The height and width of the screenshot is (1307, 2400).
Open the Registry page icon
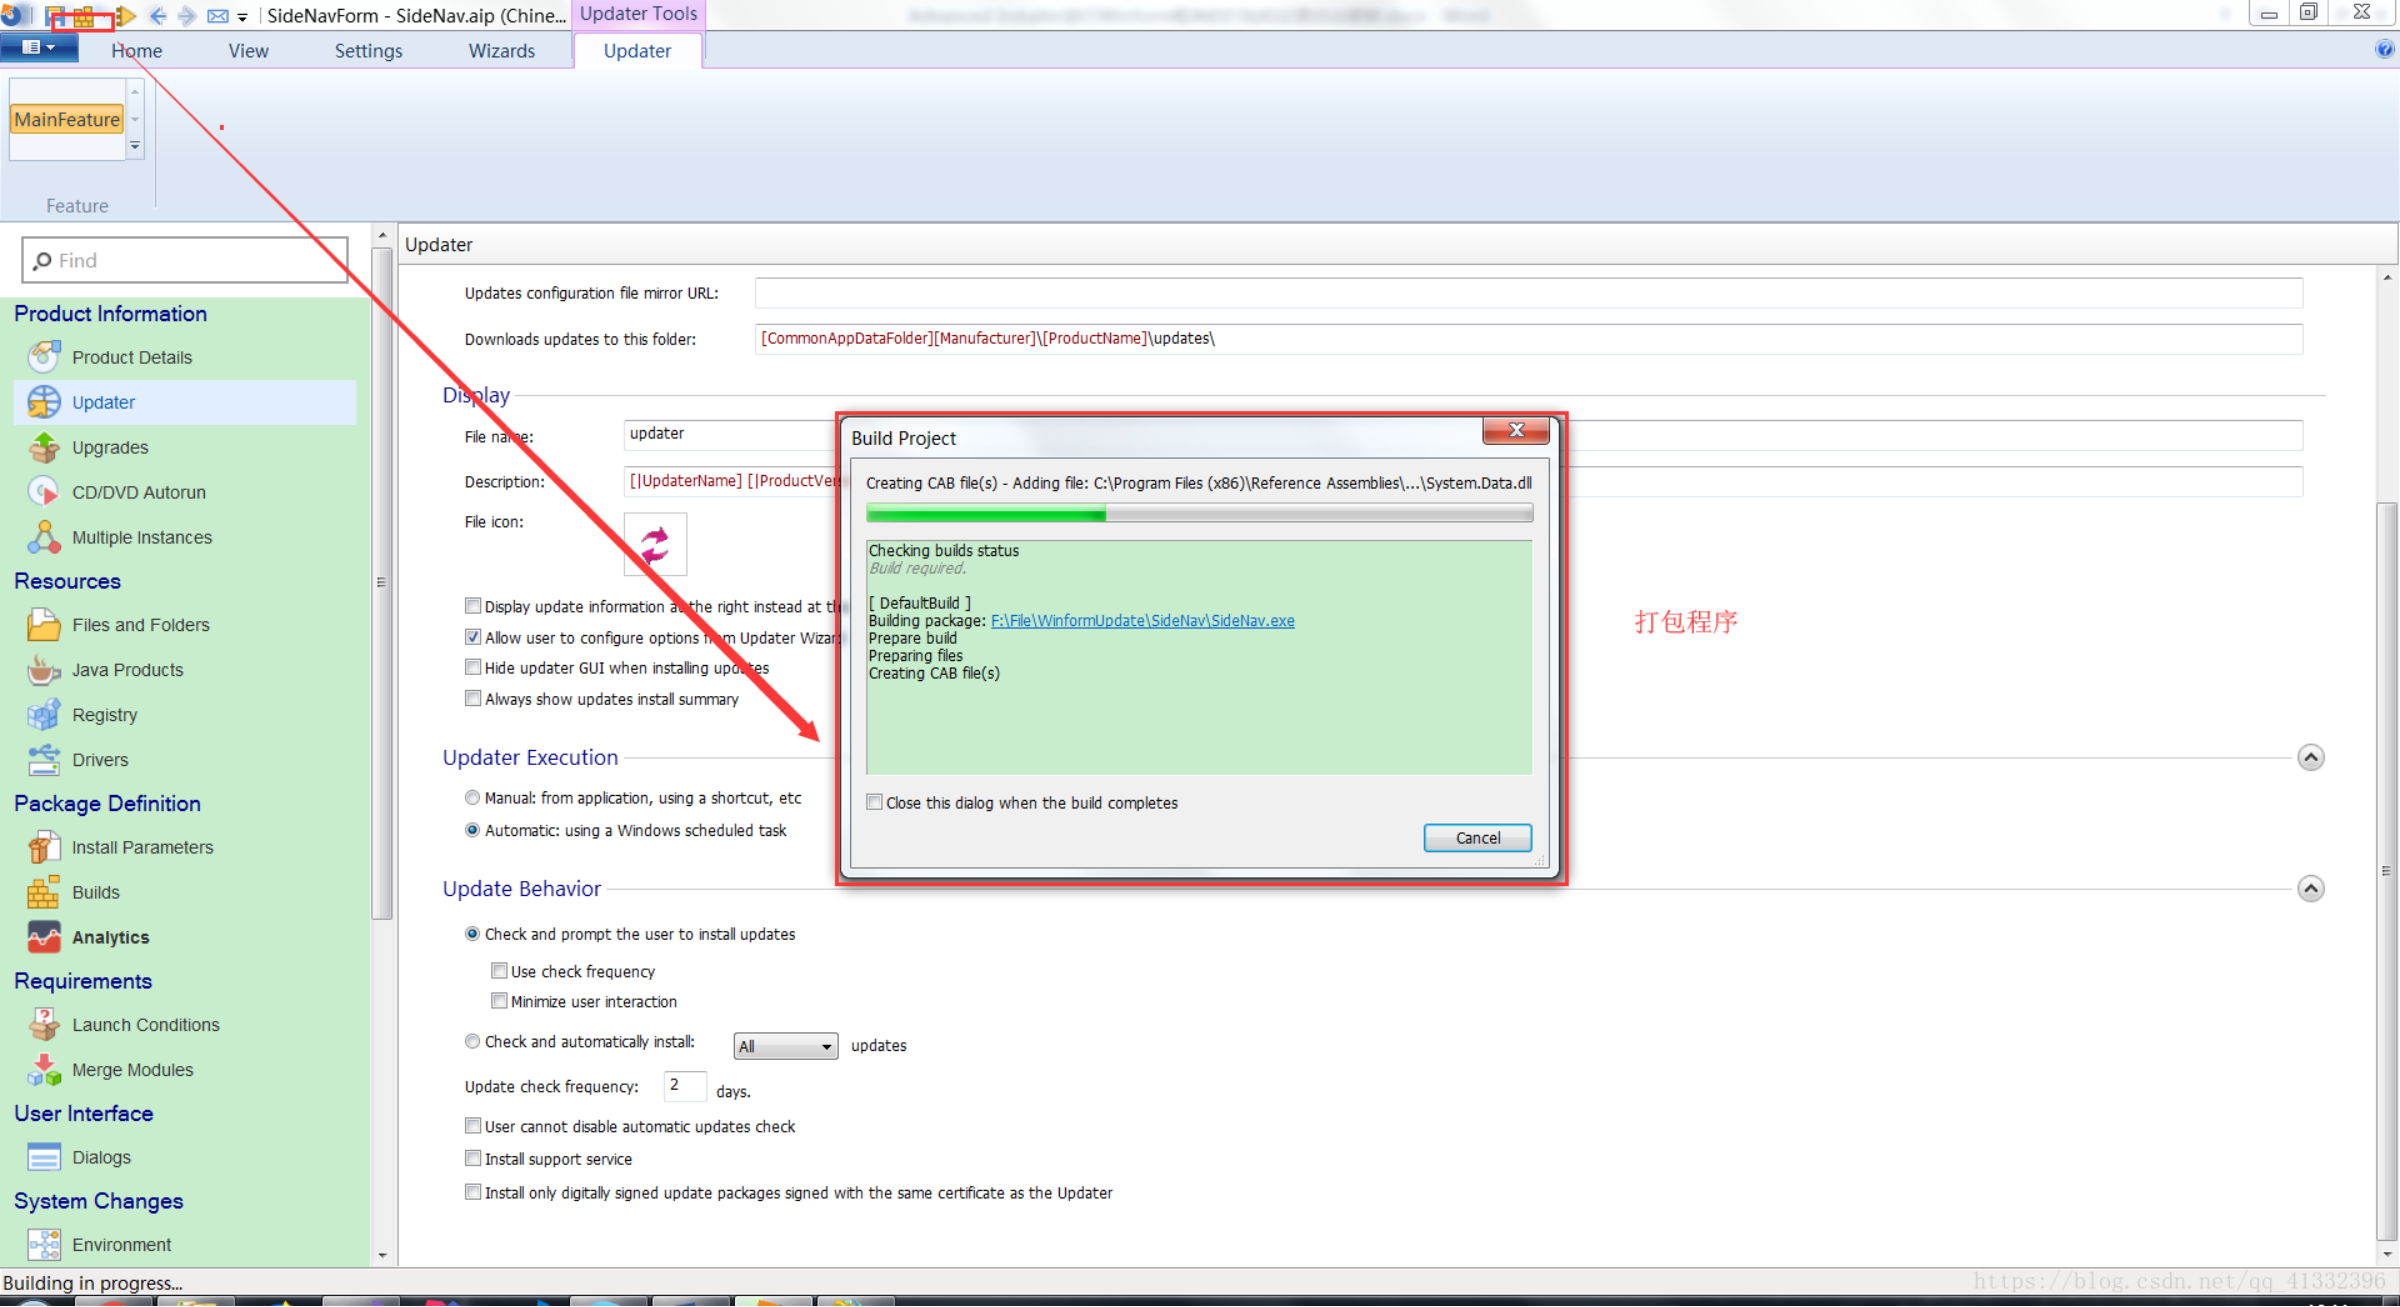coord(43,715)
